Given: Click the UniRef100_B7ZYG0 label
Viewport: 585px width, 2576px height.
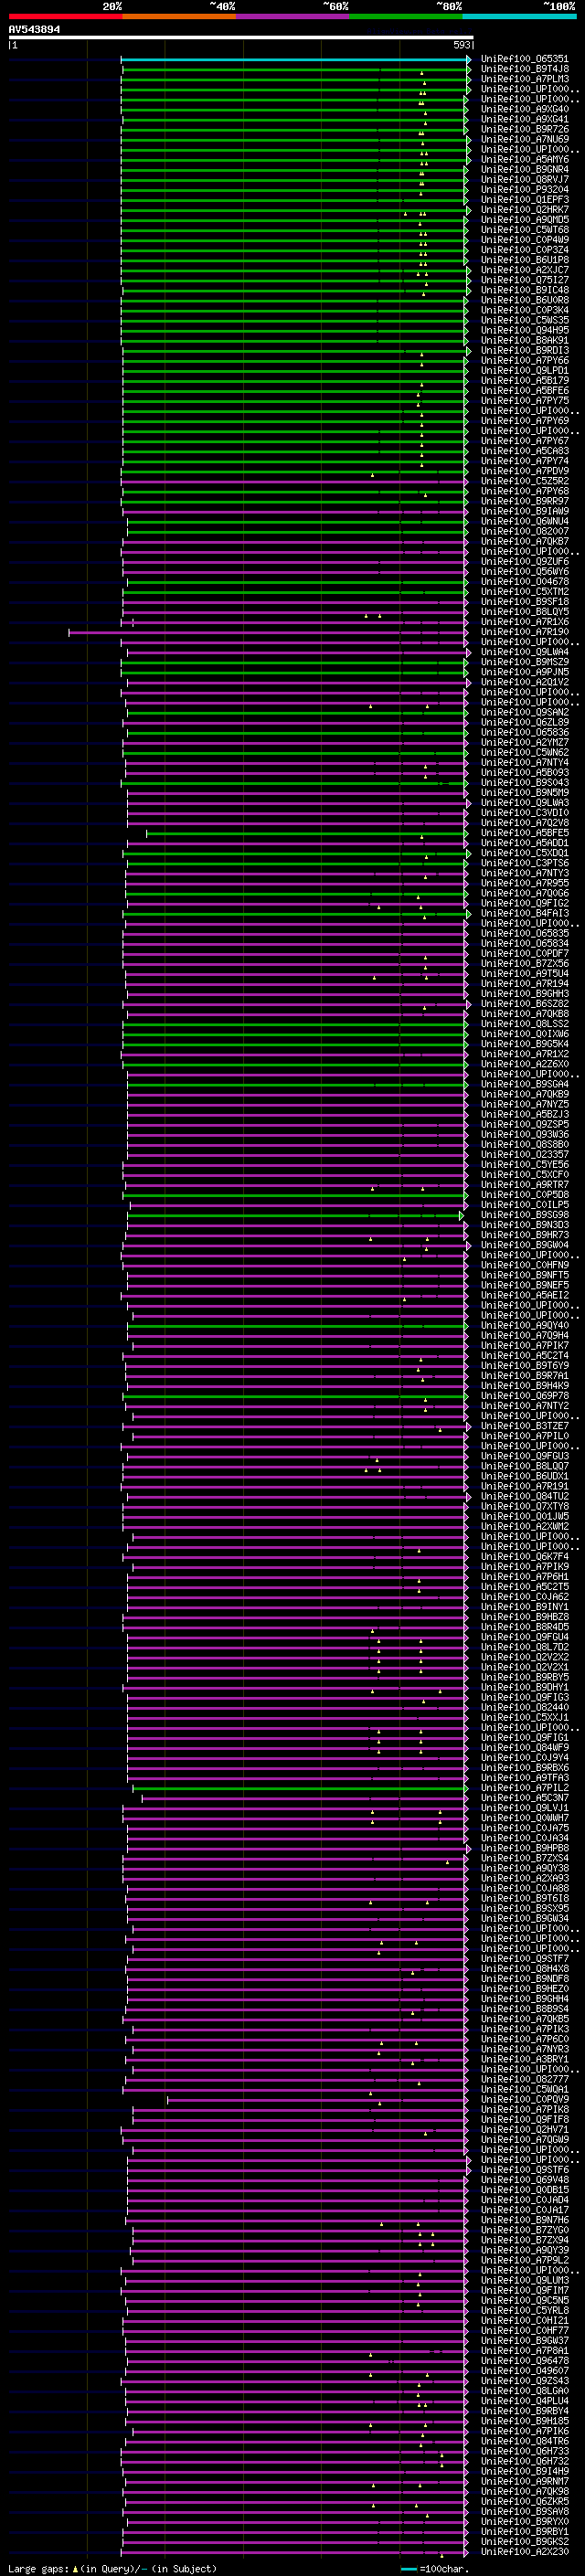Looking at the screenshot, I should coord(524,2230).
